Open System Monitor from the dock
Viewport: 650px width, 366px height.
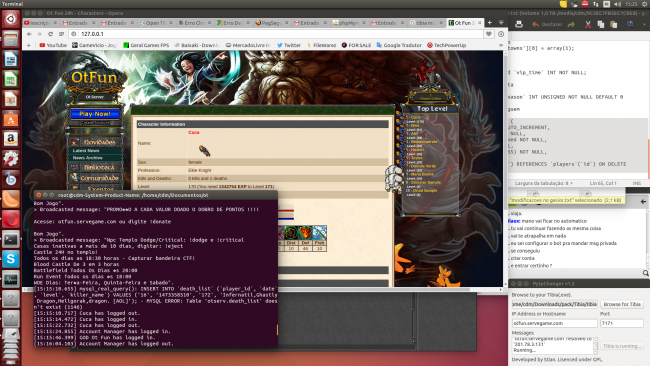click(x=11, y=279)
